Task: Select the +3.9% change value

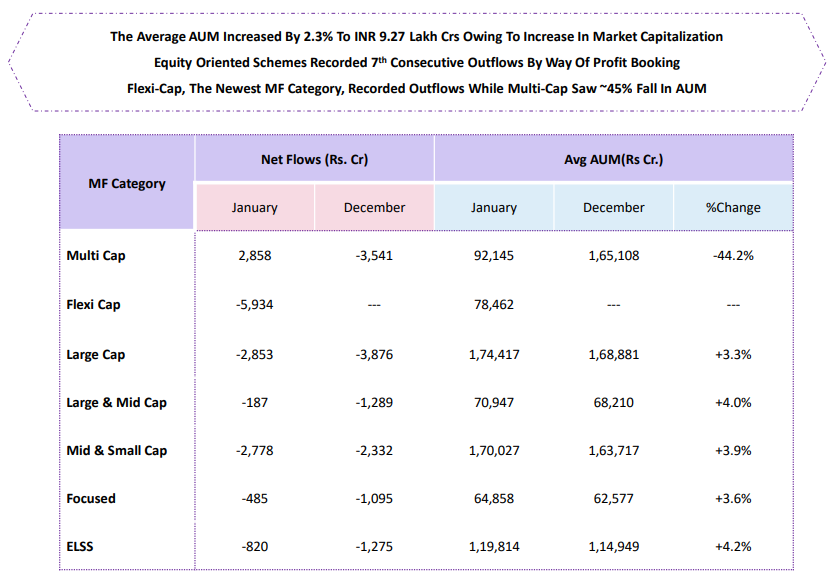Action: point(733,451)
